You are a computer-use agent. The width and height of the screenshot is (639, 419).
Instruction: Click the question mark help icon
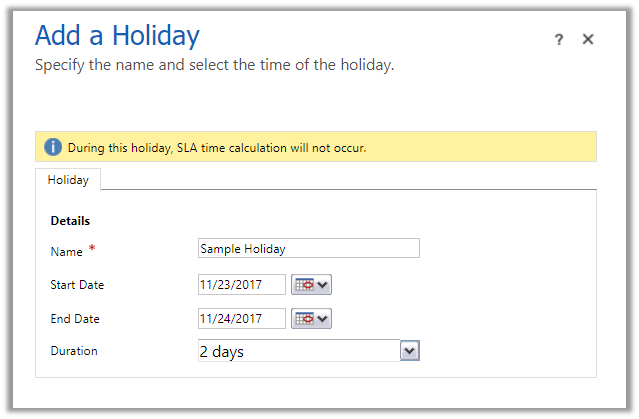[559, 39]
